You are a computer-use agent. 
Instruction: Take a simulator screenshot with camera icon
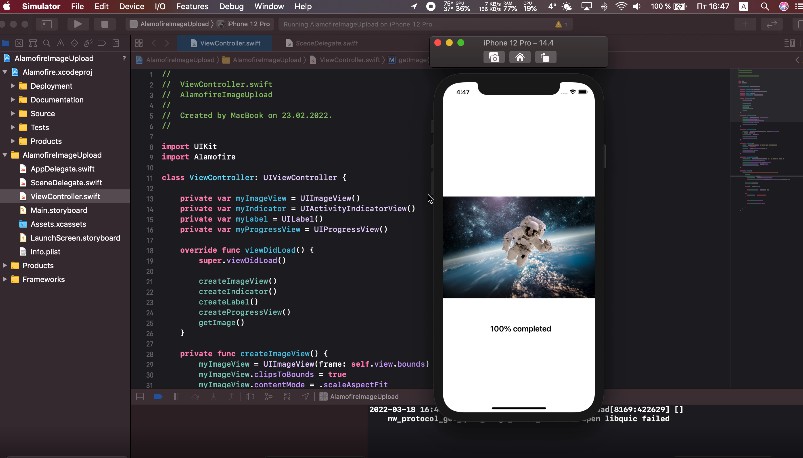point(494,57)
